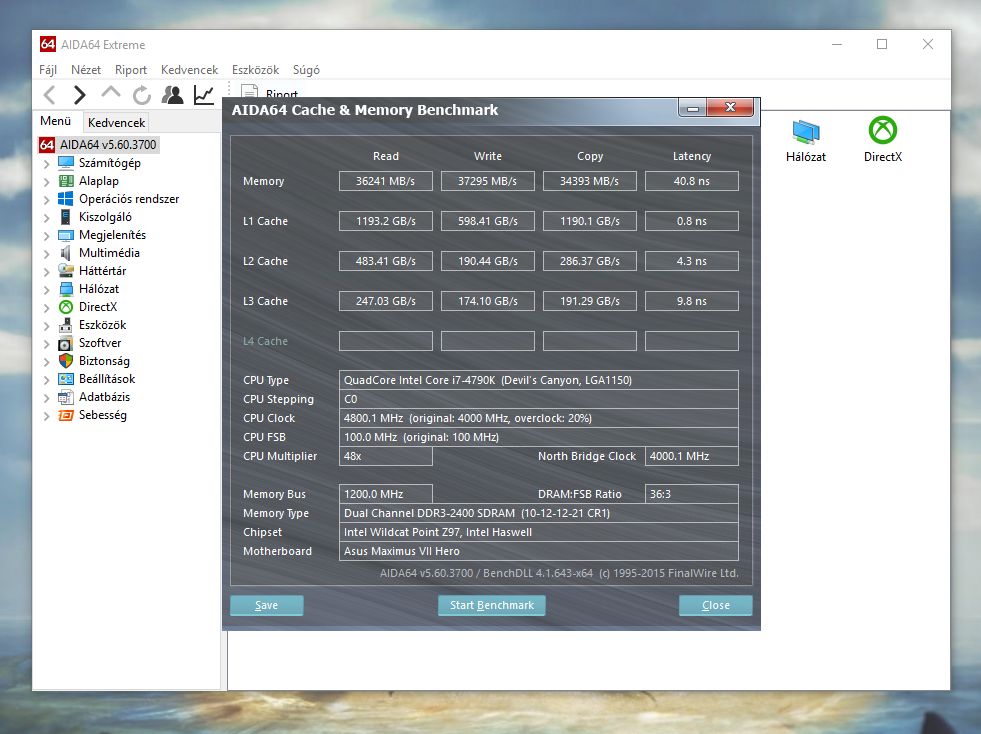Viewport: 981px width, 734px height.
Task: Open the Kedvencek menu in menu bar
Action: [x=190, y=70]
